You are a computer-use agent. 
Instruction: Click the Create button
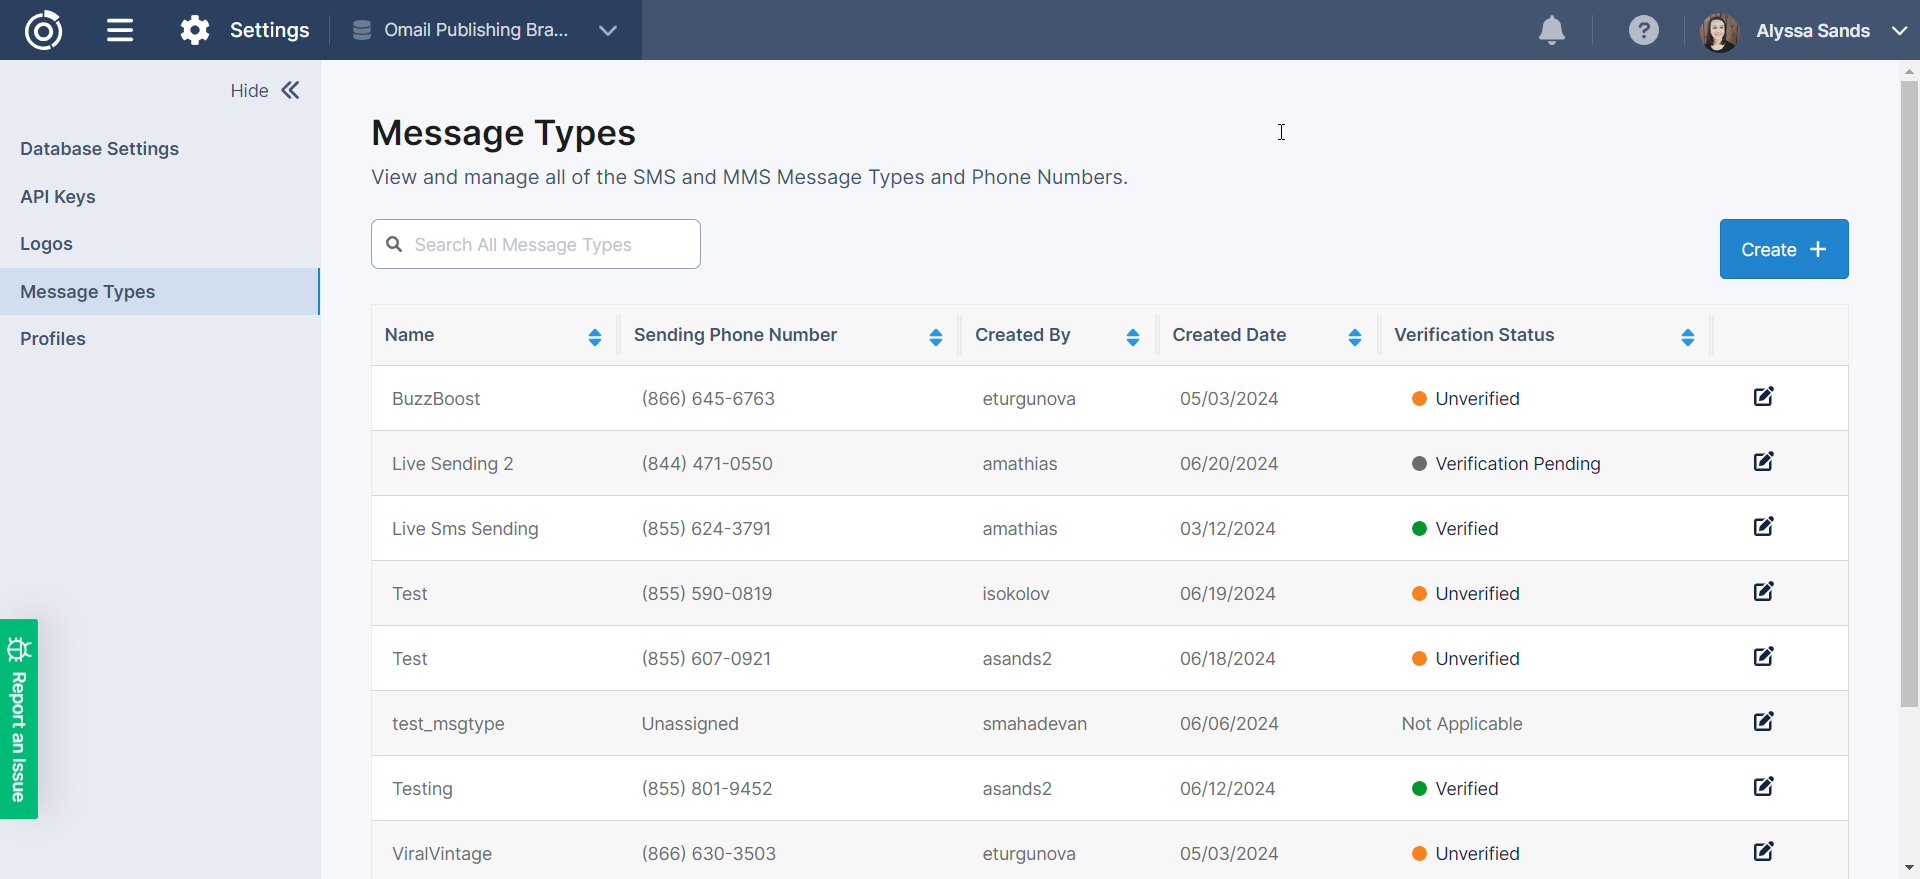(1783, 249)
